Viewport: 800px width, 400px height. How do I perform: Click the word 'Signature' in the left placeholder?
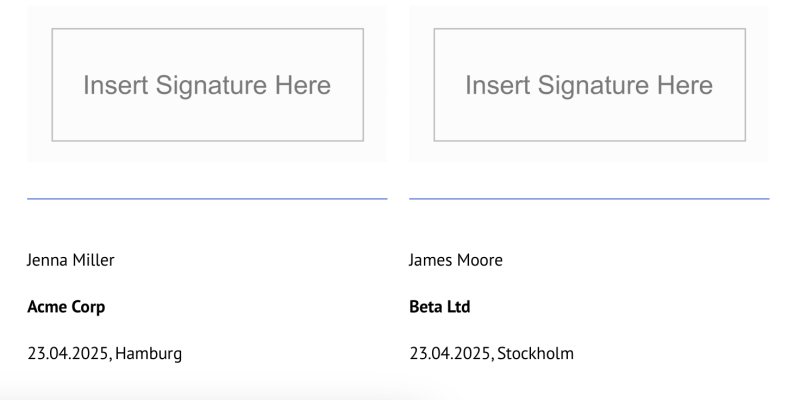tap(211, 86)
